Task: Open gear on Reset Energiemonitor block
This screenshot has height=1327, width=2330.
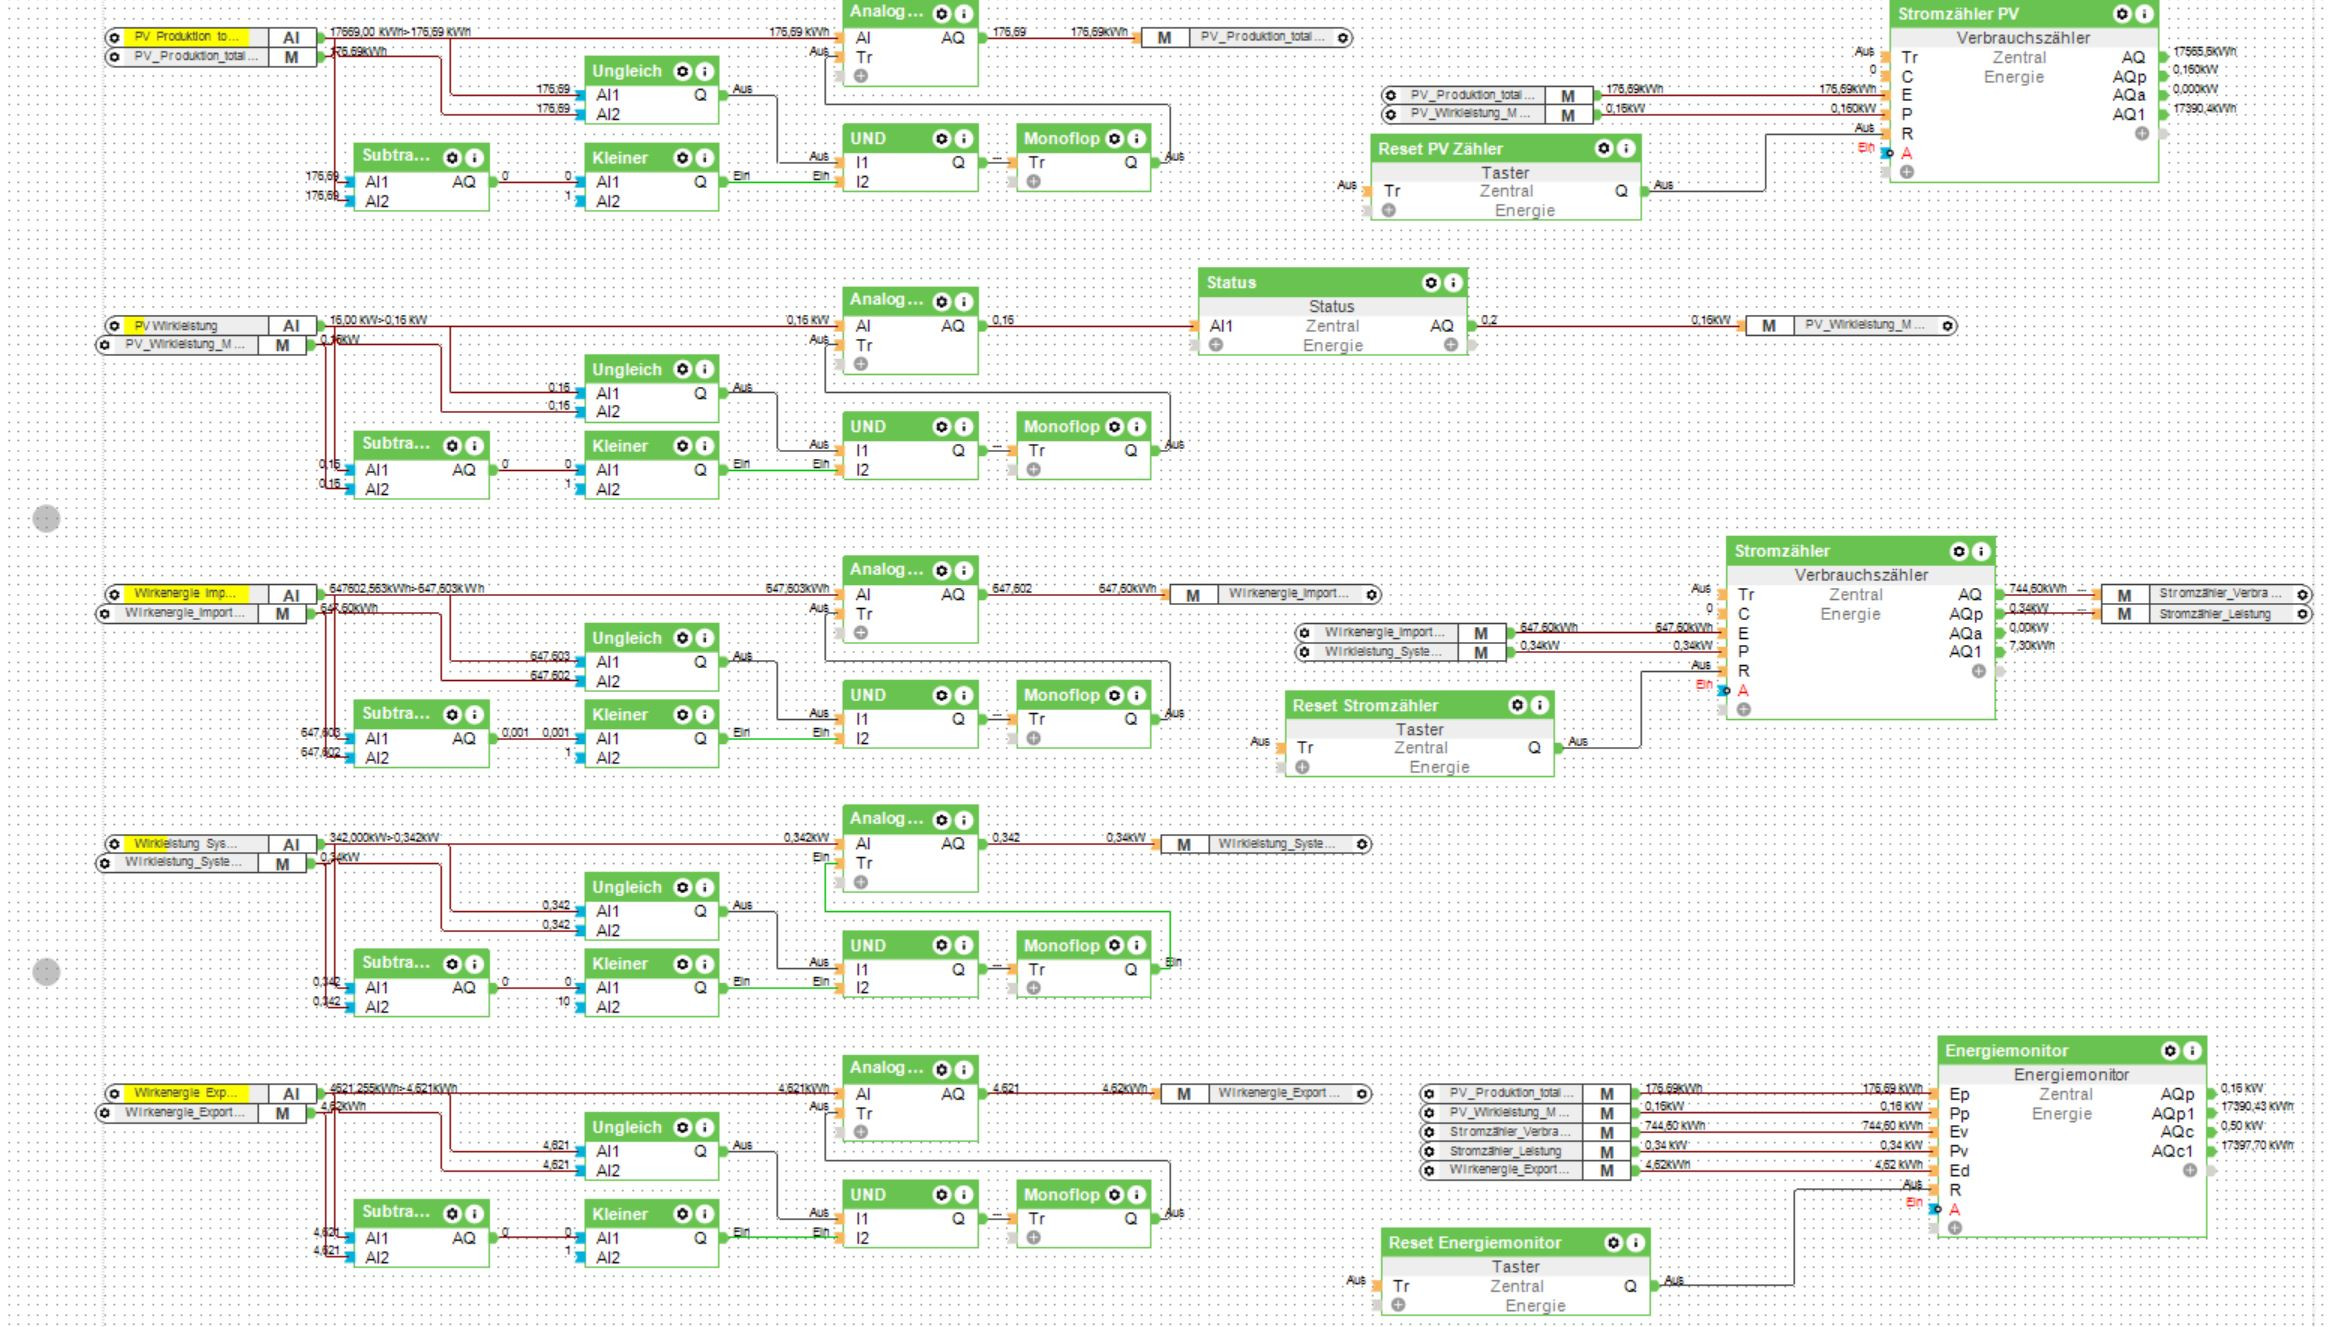Action: click(1614, 1243)
